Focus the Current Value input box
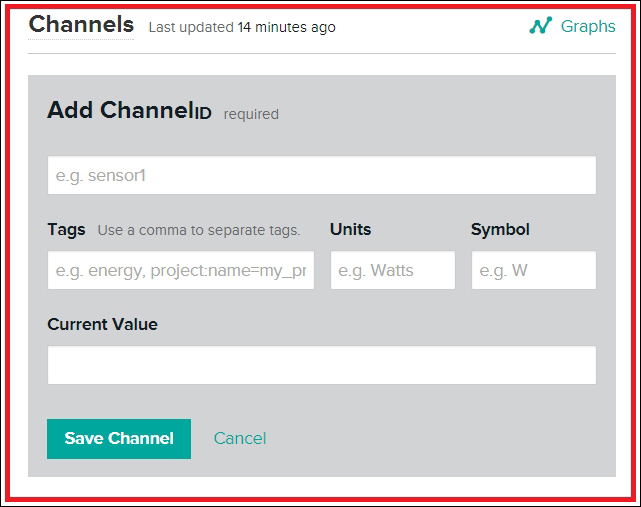Viewport: 641px width, 507px height. 322,365
